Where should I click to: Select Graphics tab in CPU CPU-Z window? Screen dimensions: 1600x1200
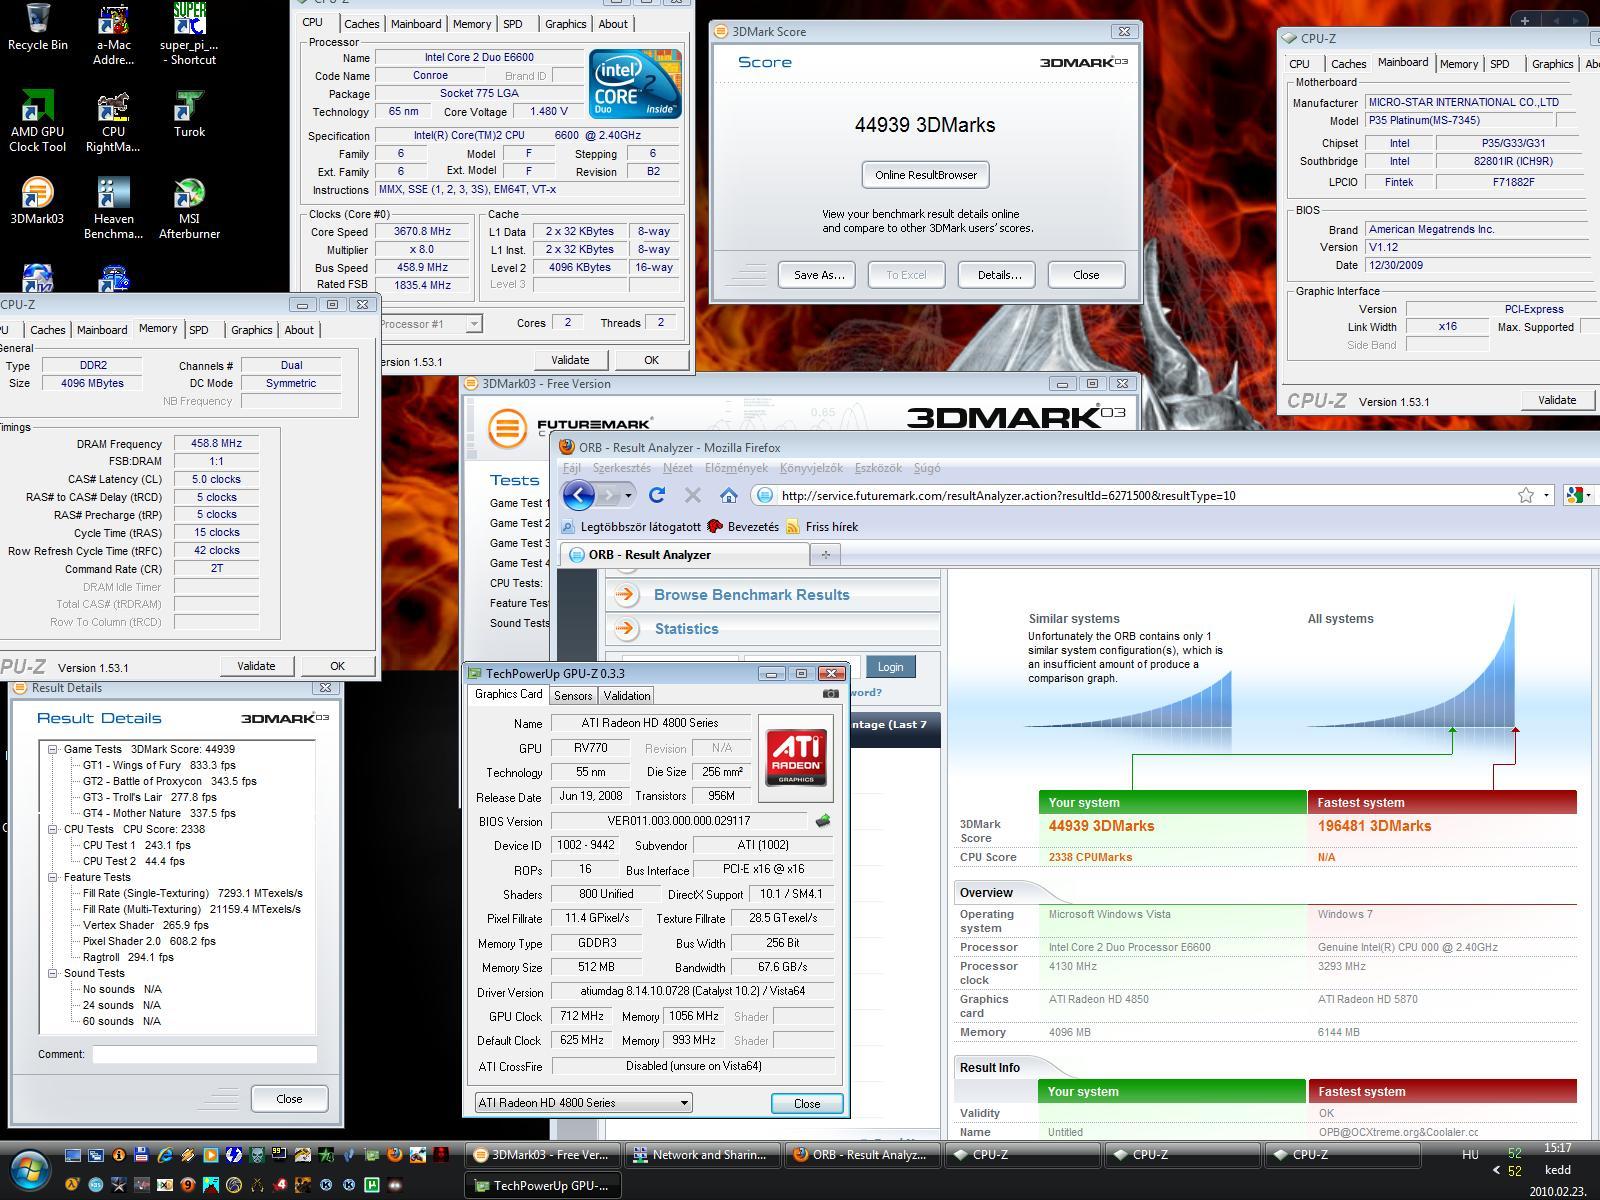pos(565,24)
